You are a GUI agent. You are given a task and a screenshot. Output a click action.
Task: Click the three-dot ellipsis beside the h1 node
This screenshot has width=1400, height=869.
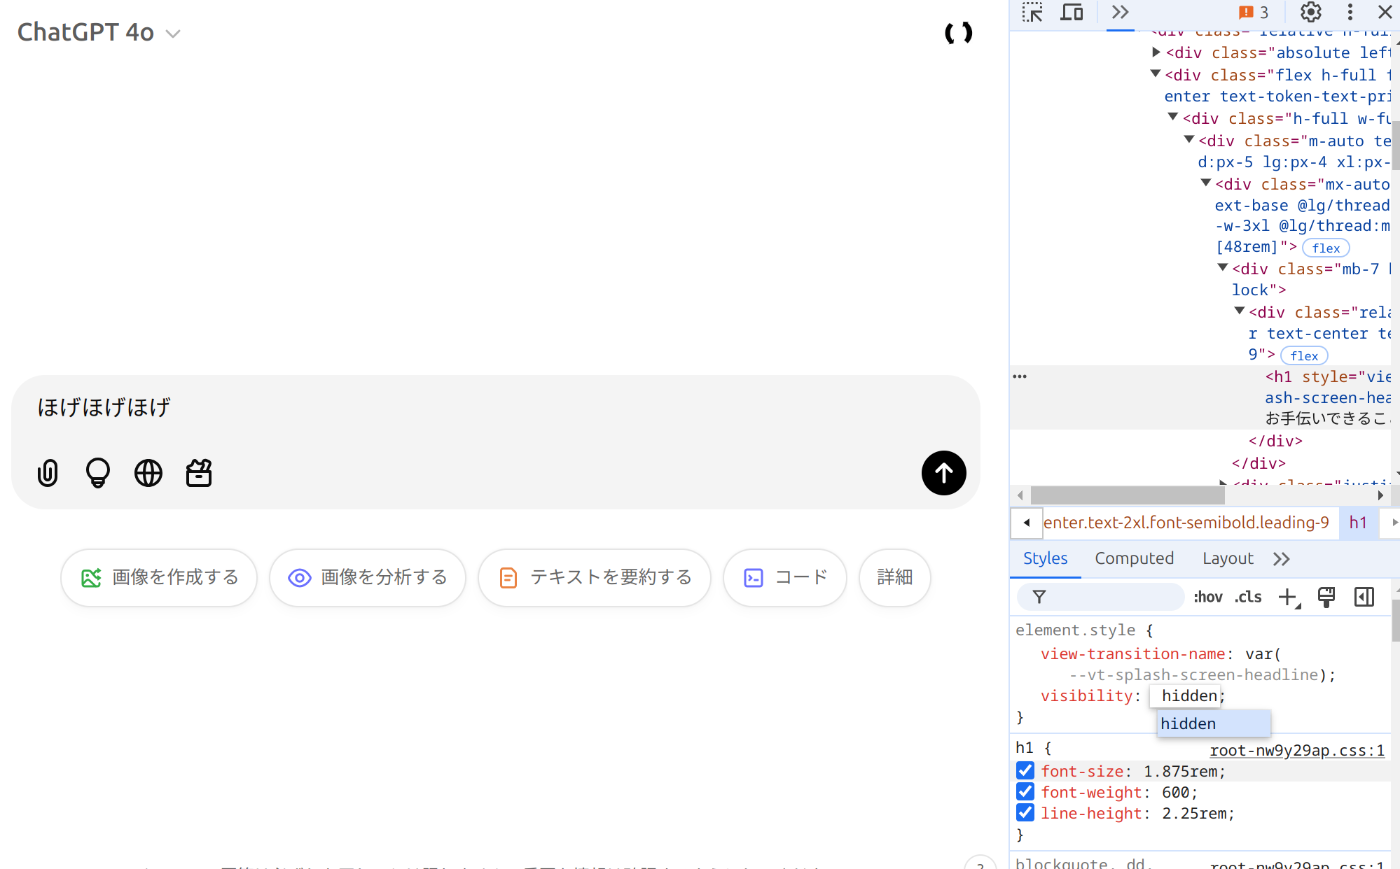1020,377
